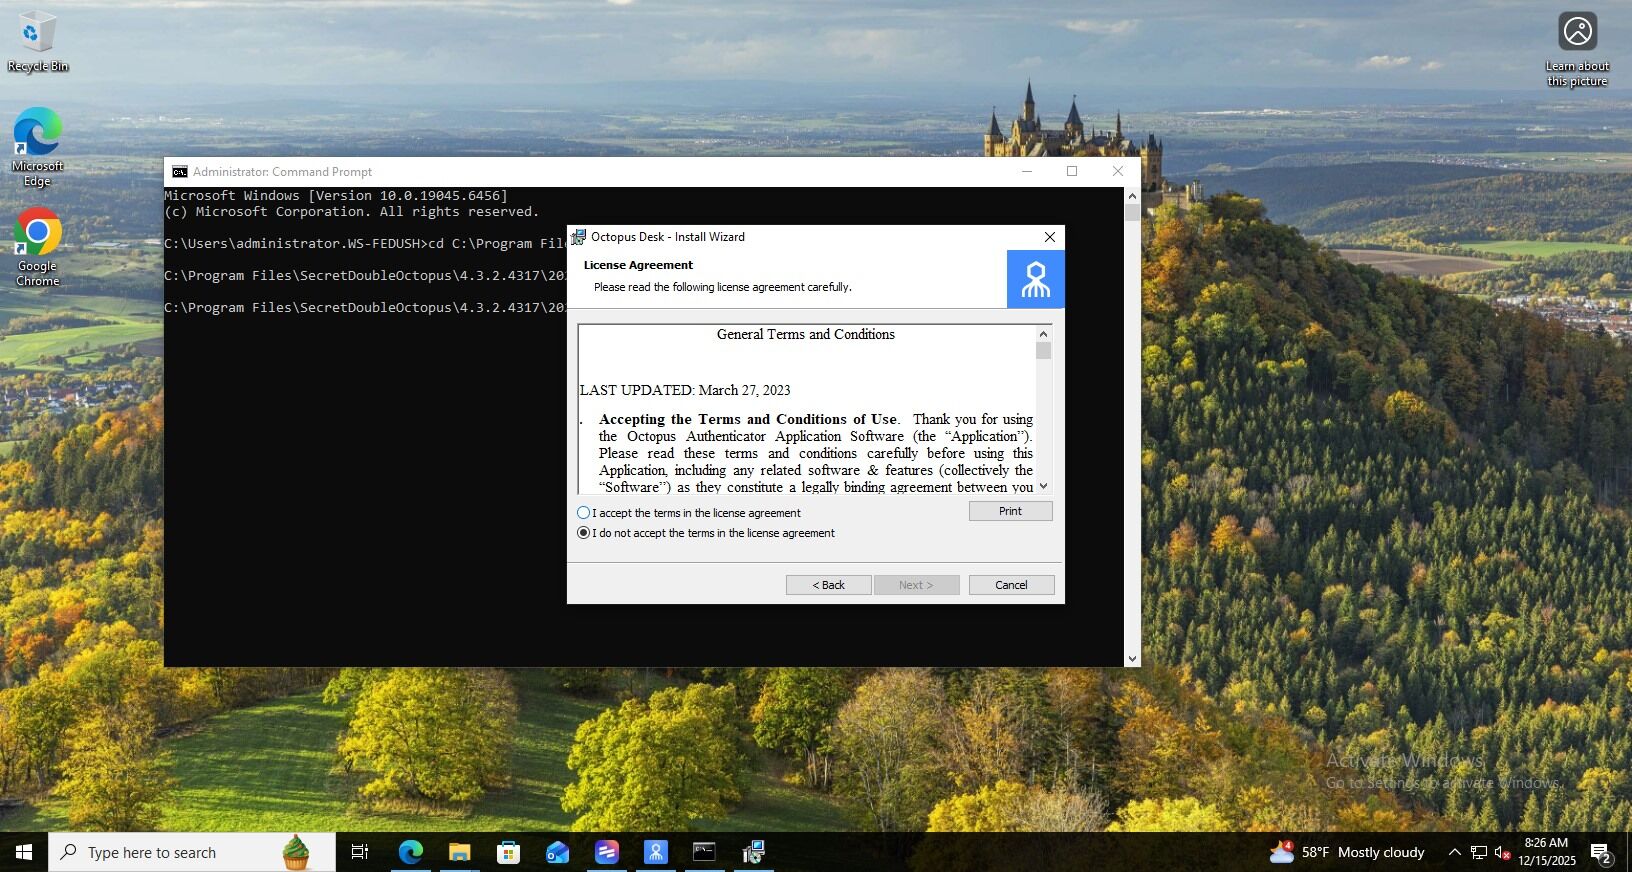The width and height of the screenshot is (1632, 872).
Task: Switch to Command Prompt taskbar icon
Action: (x=705, y=852)
